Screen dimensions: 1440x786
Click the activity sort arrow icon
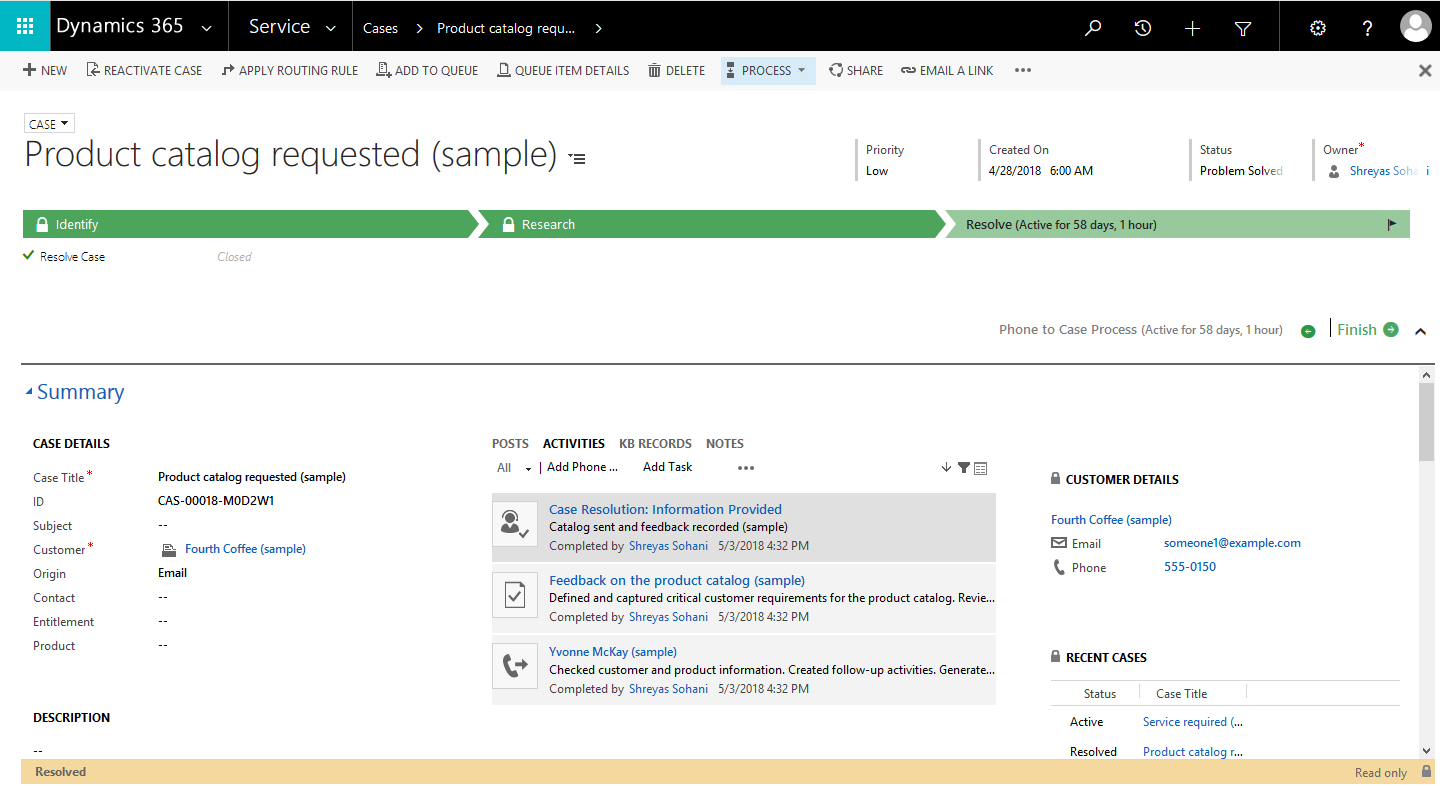point(946,467)
